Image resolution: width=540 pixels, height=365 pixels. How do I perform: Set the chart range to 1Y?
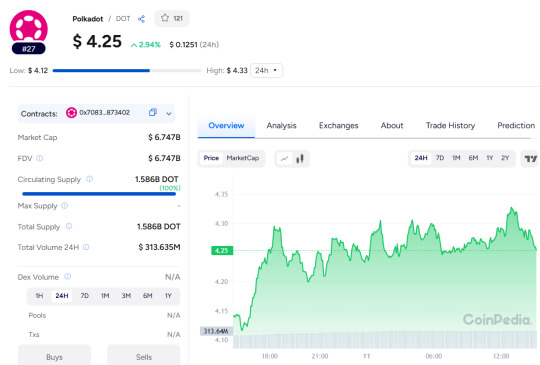490,158
